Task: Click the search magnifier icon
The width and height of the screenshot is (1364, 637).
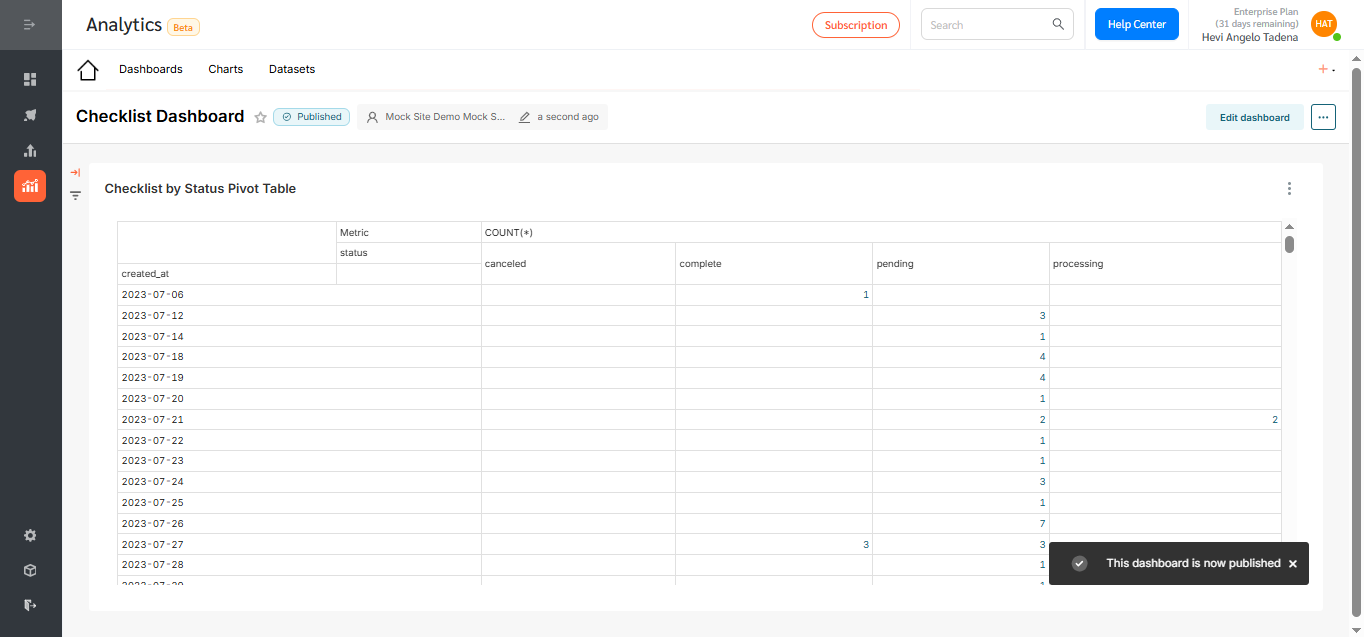Action: [1058, 25]
